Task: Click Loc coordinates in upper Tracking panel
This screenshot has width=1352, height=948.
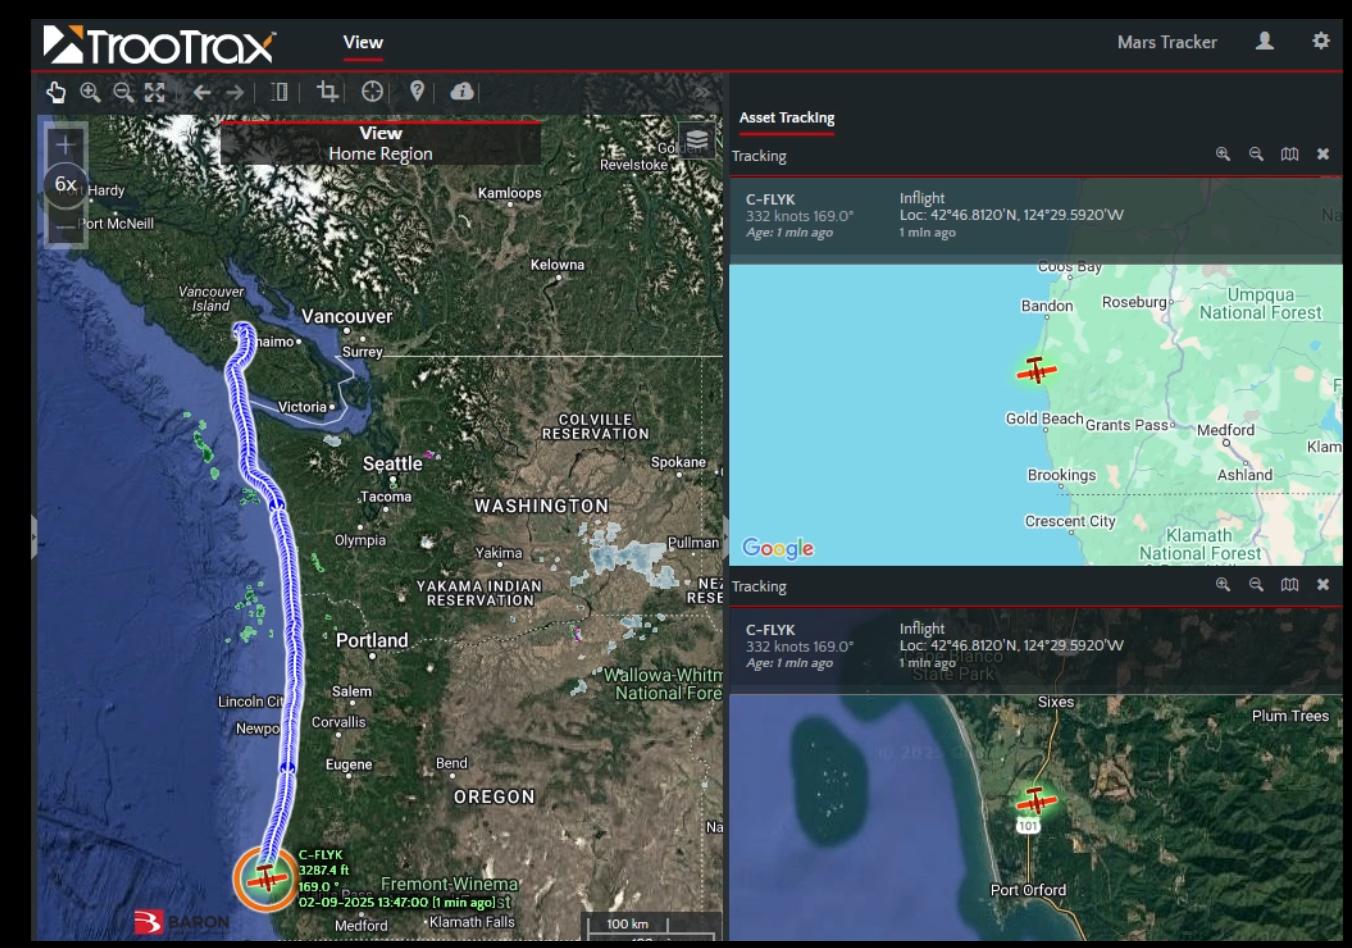Action: coord(1011,215)
